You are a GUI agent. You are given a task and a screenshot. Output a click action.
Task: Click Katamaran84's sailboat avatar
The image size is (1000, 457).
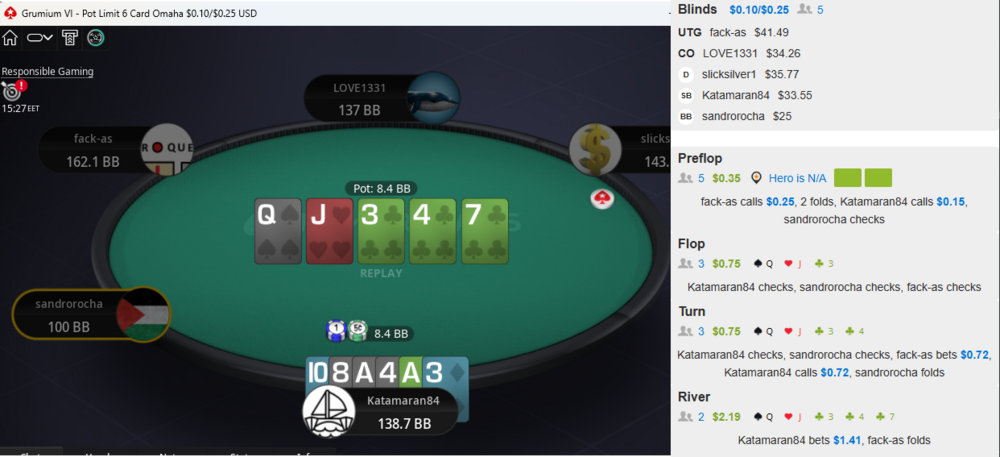(328, 411)
